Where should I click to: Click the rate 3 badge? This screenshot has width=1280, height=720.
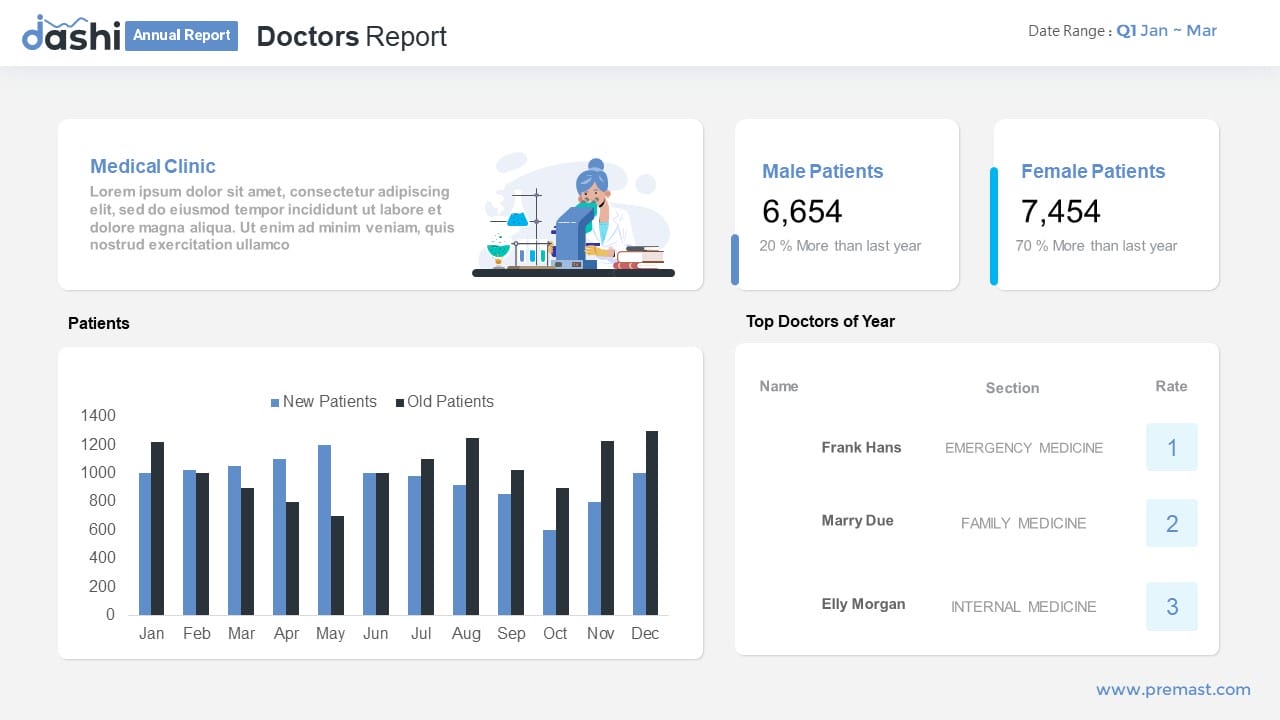pos(1172,606)
